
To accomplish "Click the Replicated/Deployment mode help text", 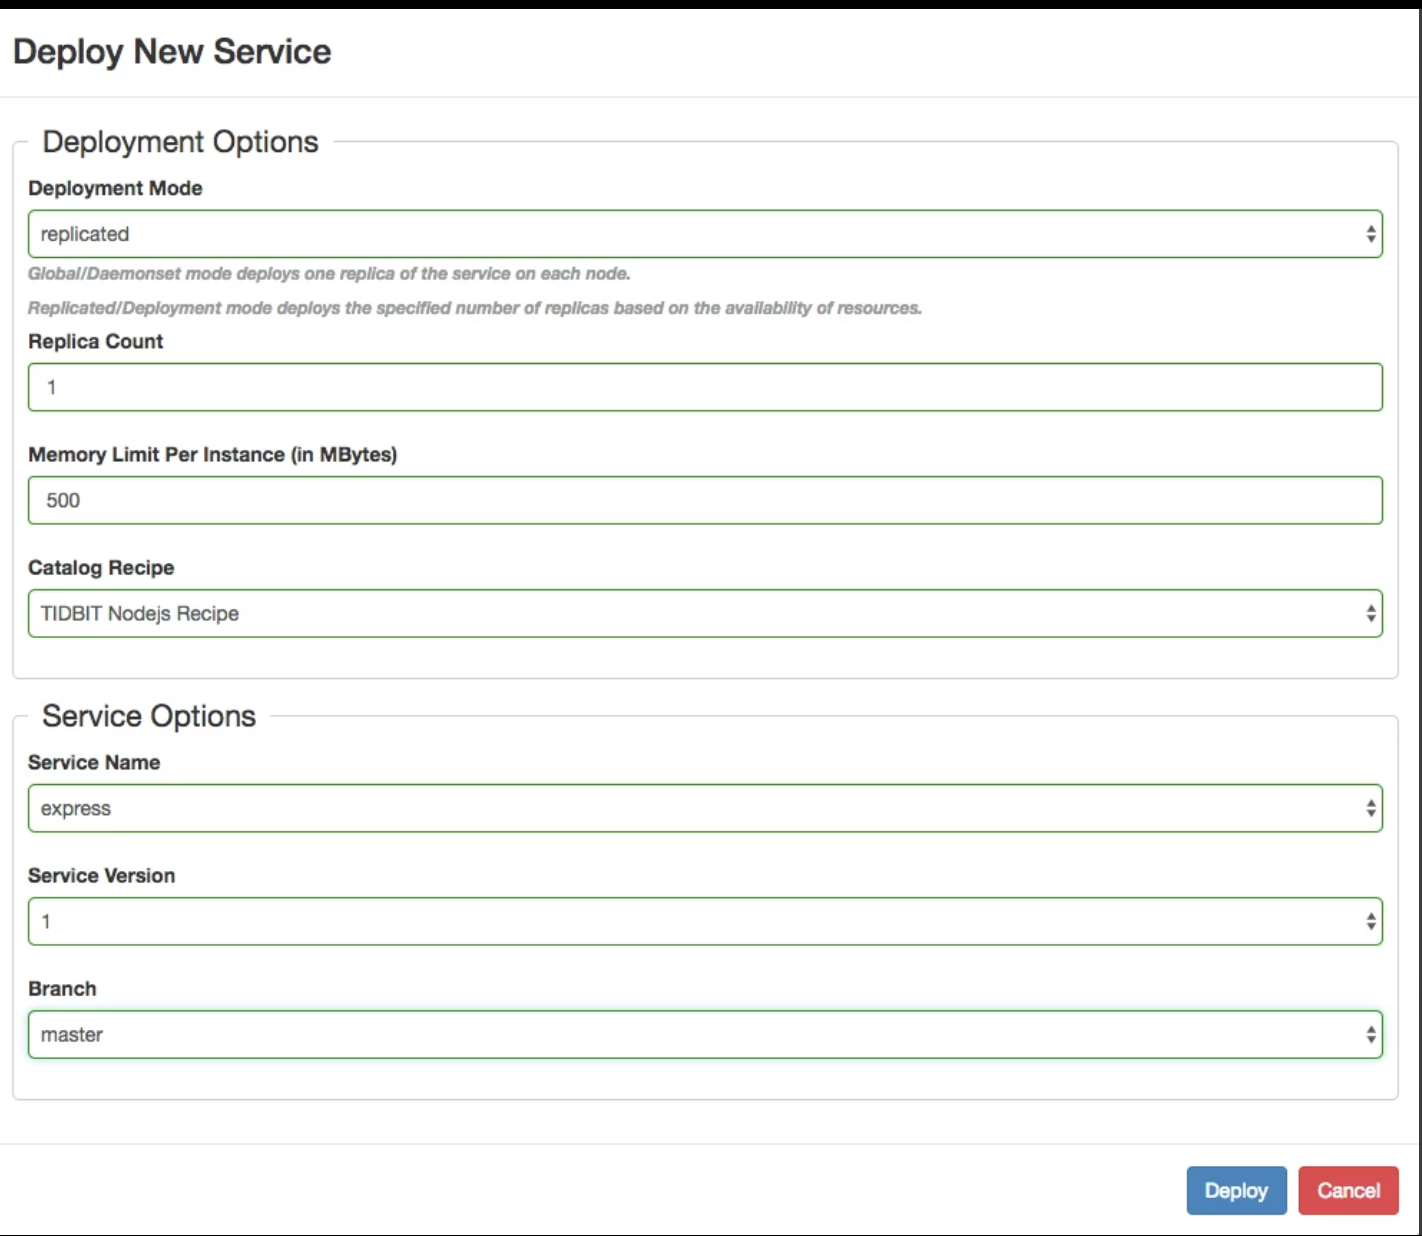I will click(475, 308).
